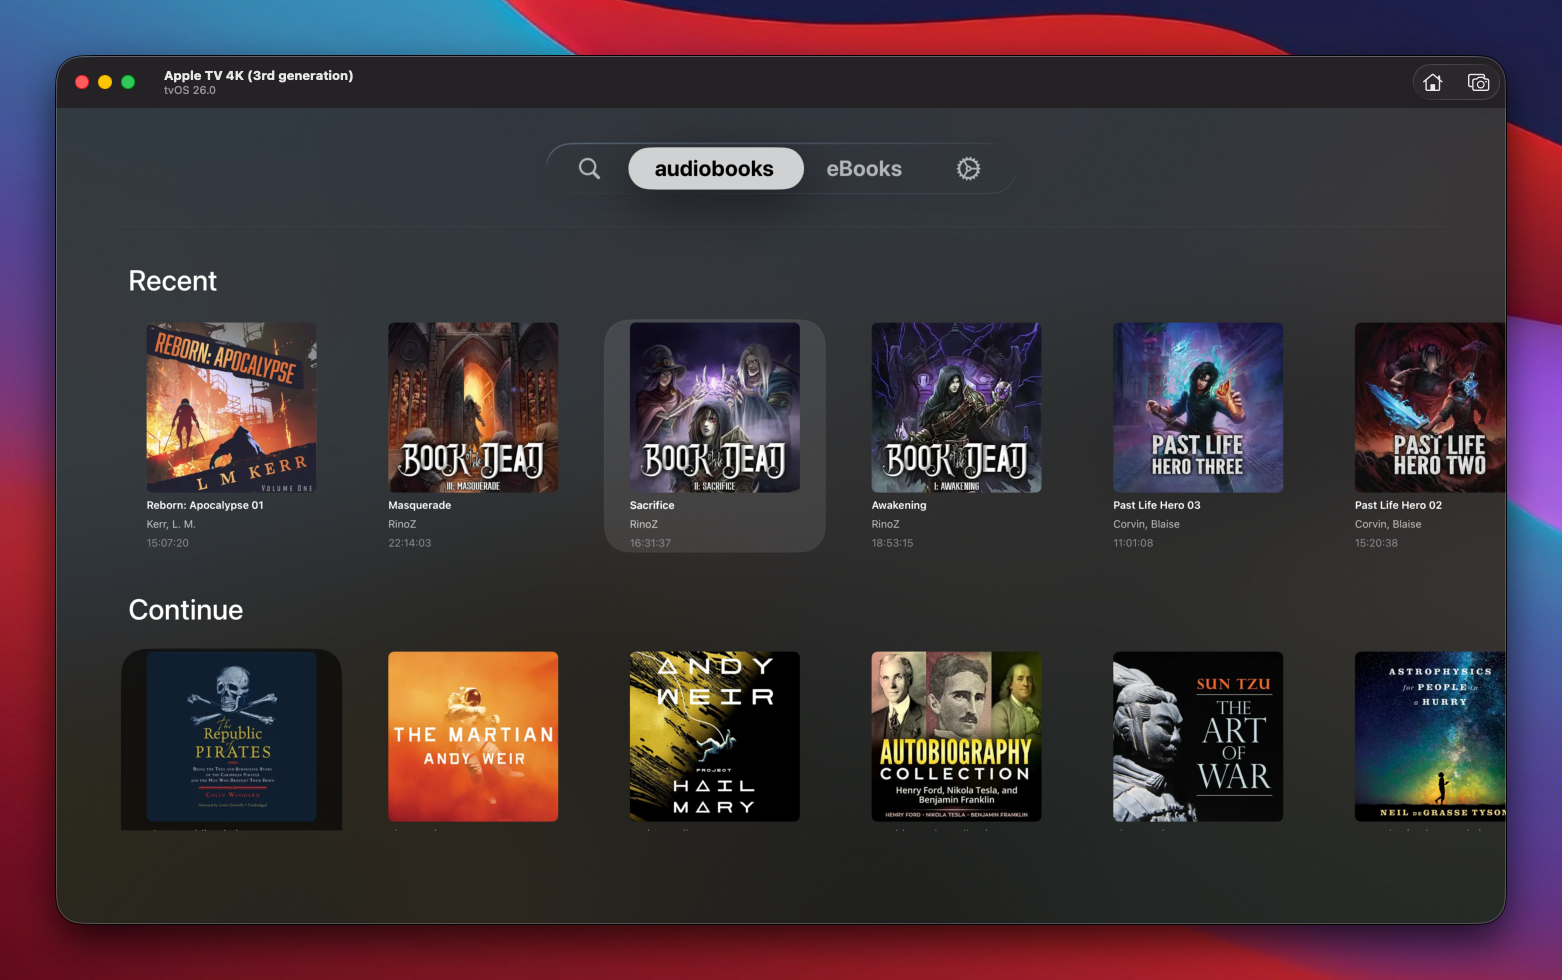This screenshot has width=1562, height=980.
Task: Select the Masquerade audiobook cover
Action: 473,407
